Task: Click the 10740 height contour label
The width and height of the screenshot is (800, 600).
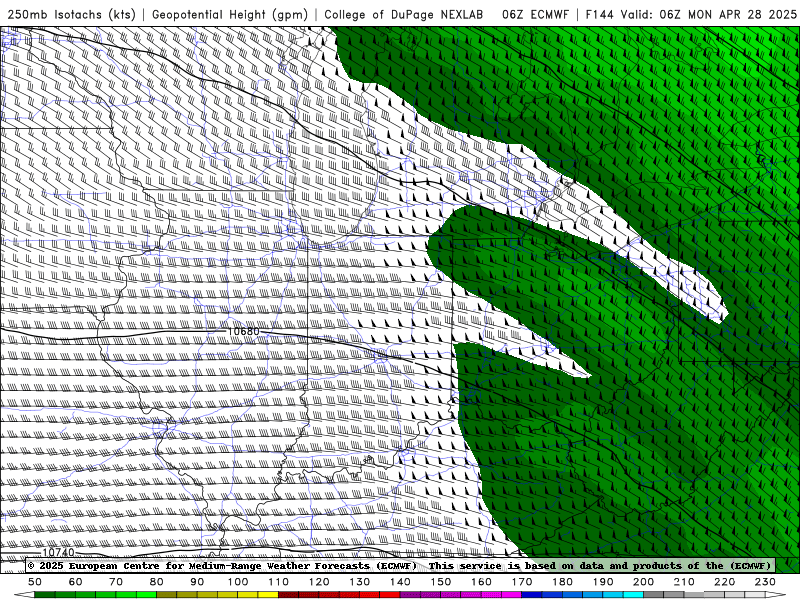Action: click(58, 553)
